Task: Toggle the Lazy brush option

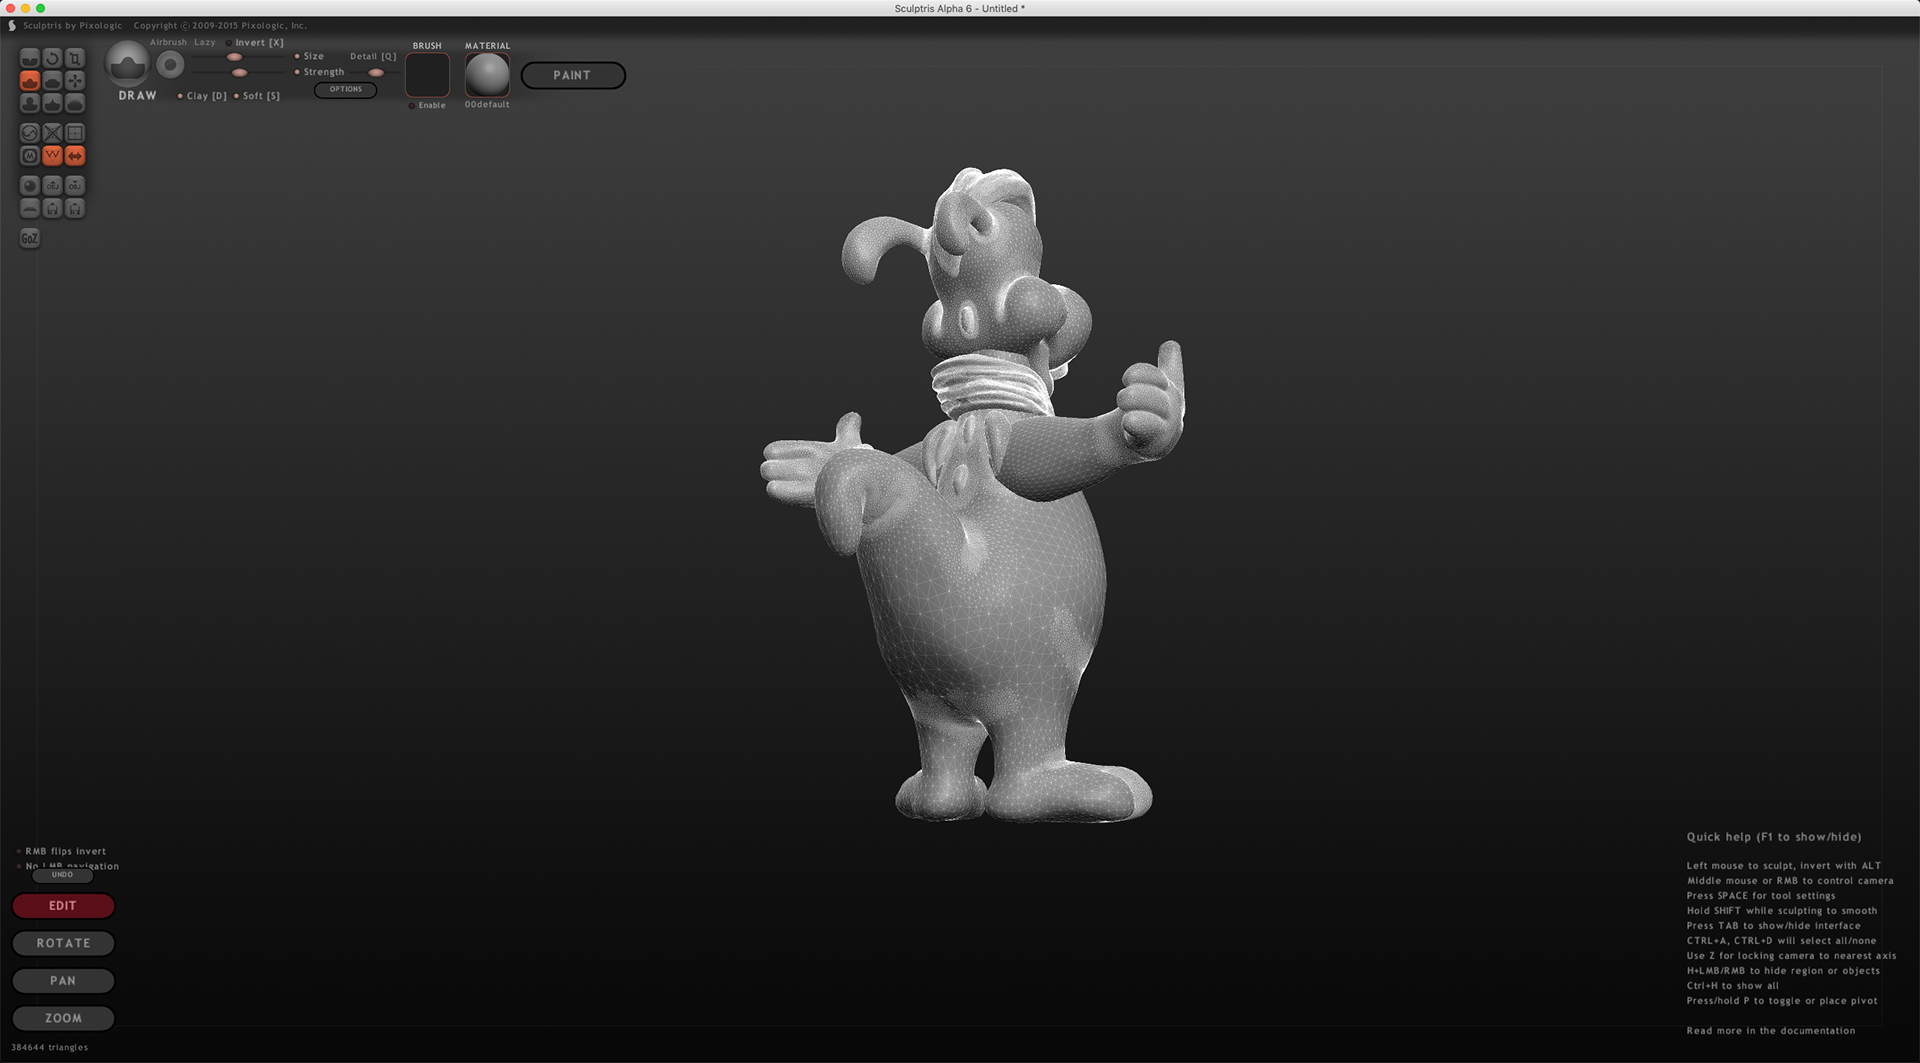Action: 205,43
